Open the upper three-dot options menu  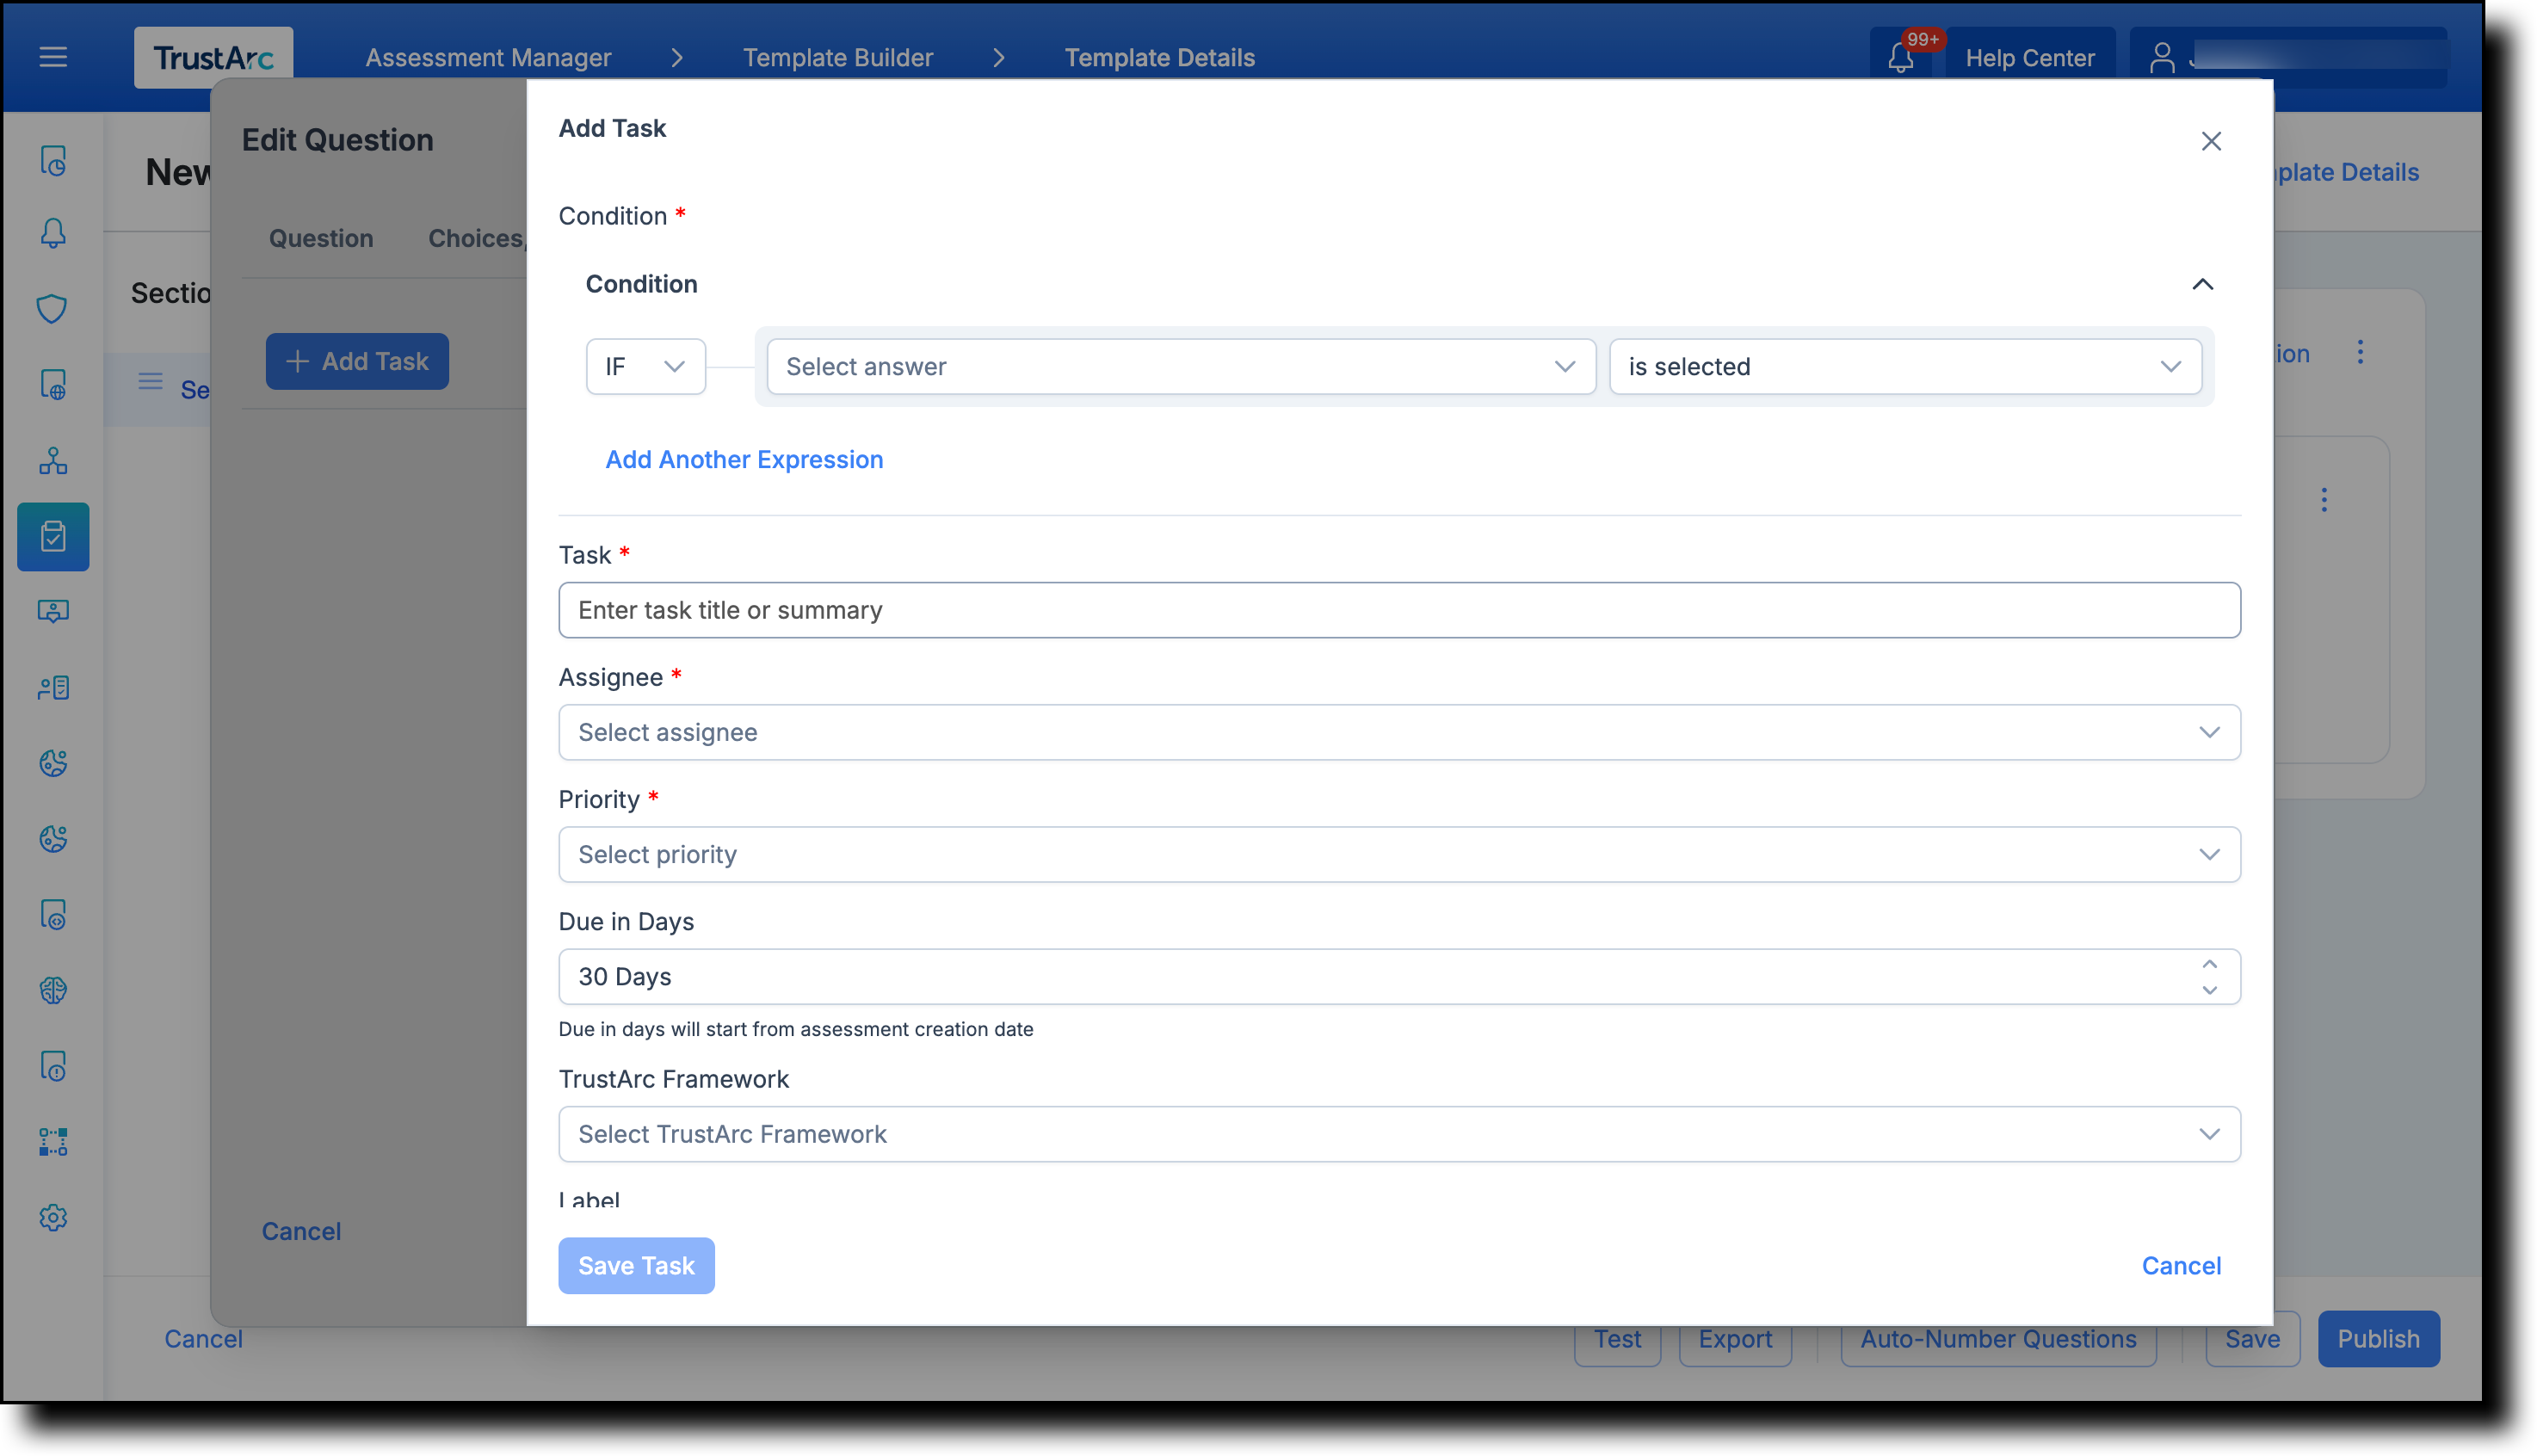[x=2360, y=352]
